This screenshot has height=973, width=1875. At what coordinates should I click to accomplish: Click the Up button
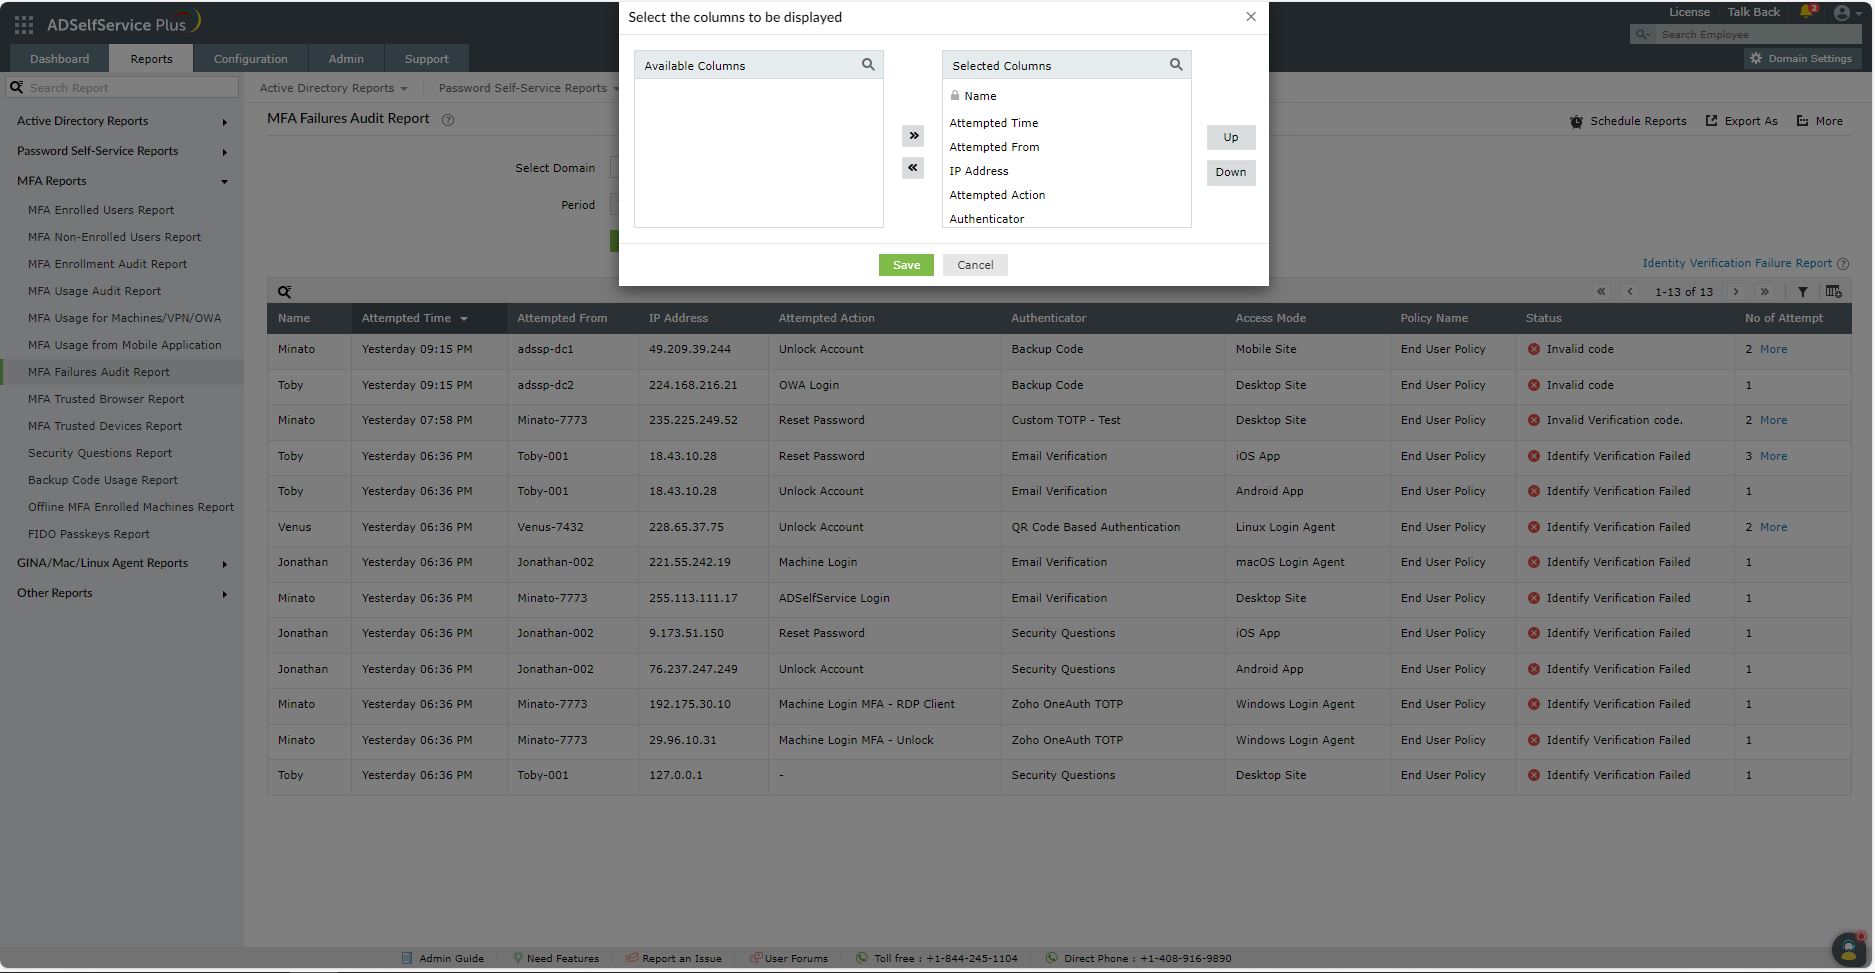click(x=1231, y=137)
